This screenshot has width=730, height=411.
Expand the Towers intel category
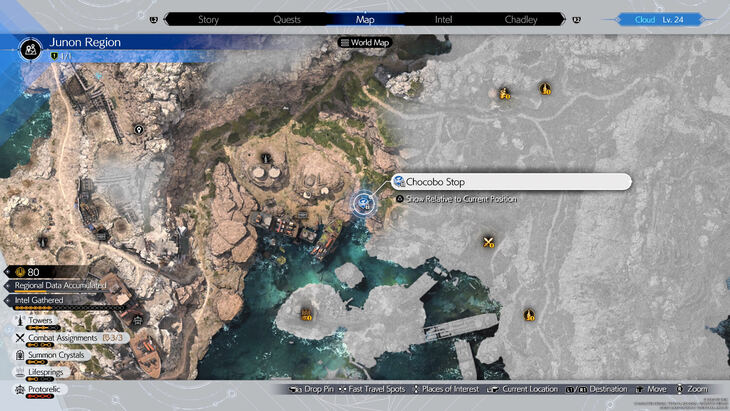[x=40, y=321]
